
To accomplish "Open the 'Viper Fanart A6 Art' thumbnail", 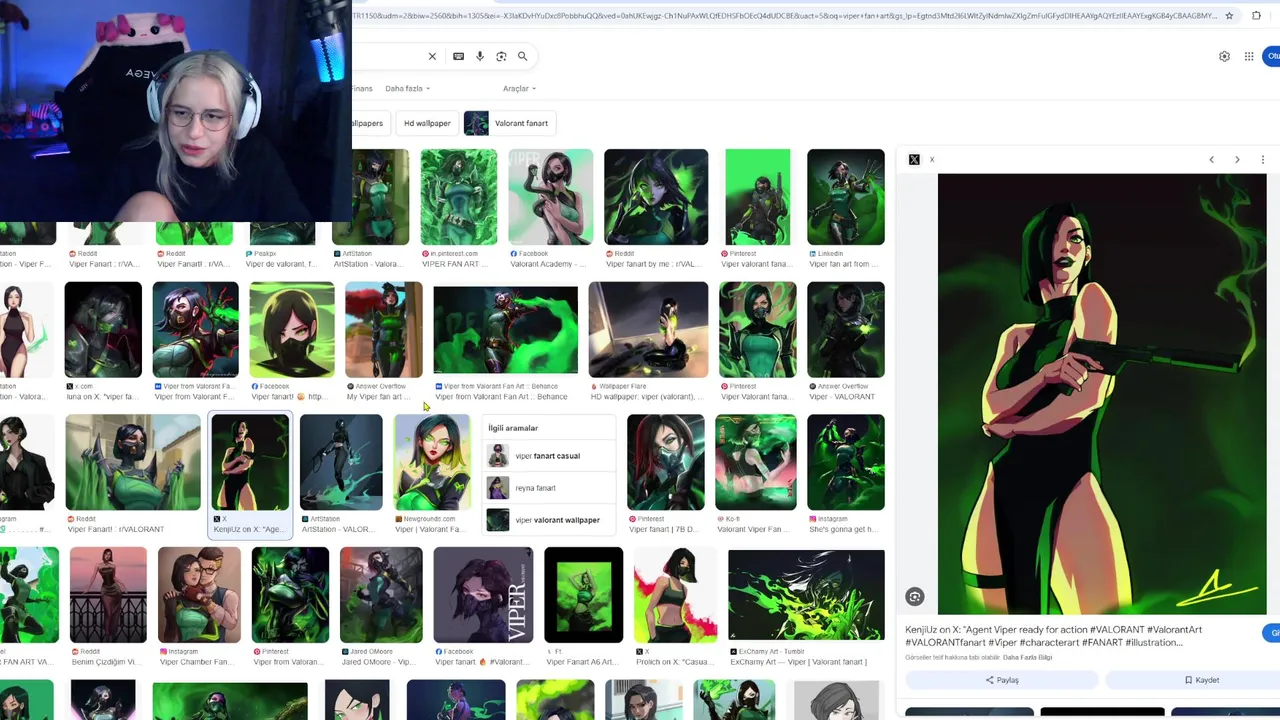I will click(583, 595).
